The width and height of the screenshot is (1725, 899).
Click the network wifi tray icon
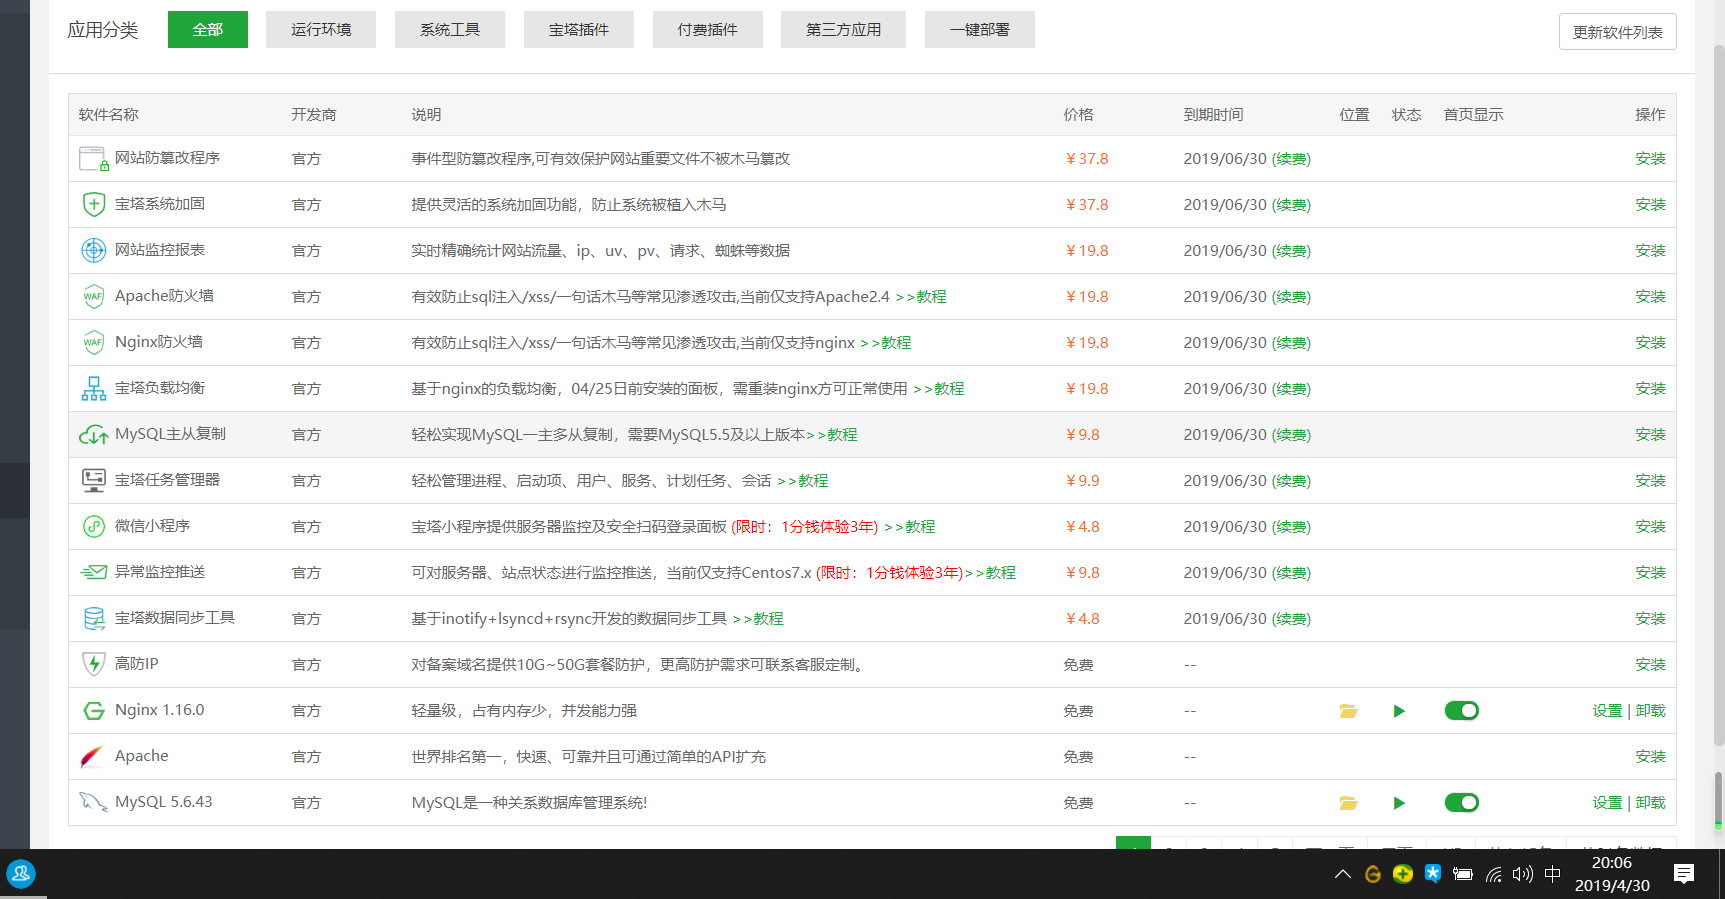(1493, 874)
